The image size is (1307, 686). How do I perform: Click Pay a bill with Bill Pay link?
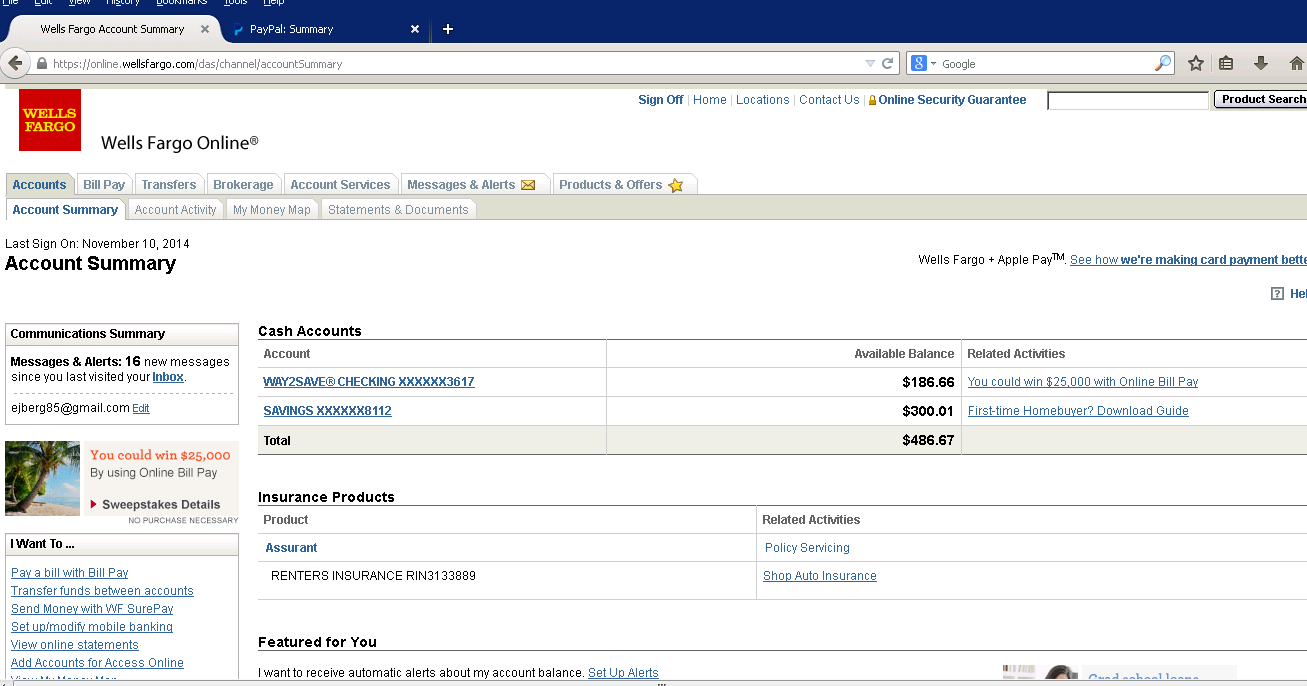point(70,573)
